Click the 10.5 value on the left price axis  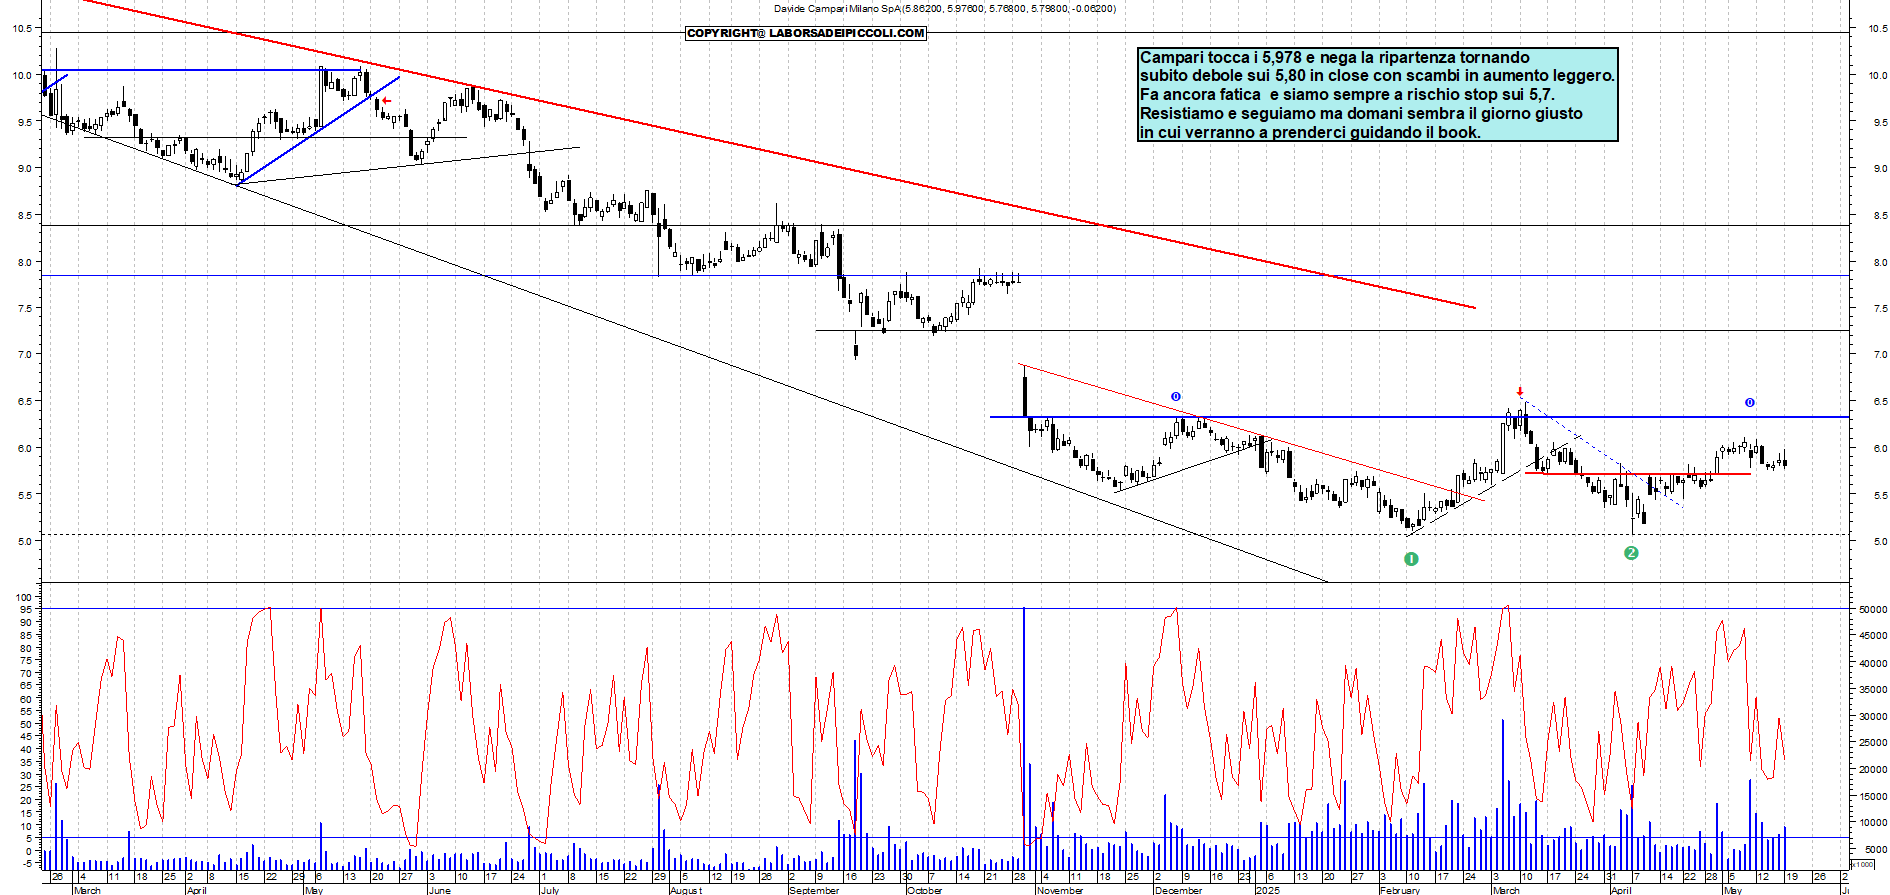21,29
